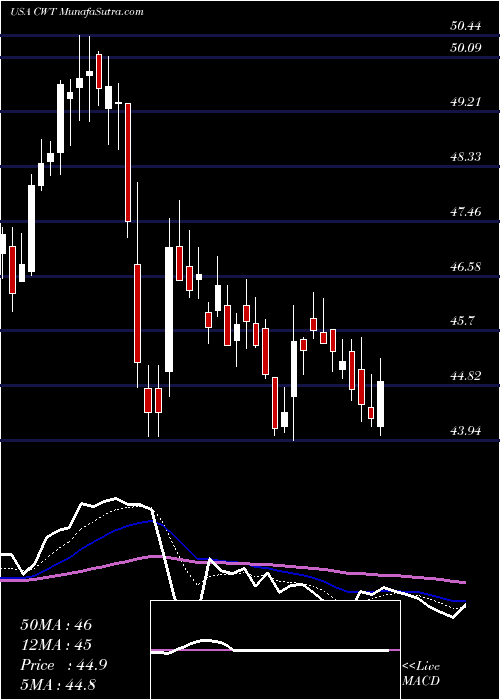This screenshot has height=700, width=500.
Task: Click the 46.58 price label
Action: click(x=466, y=267)
